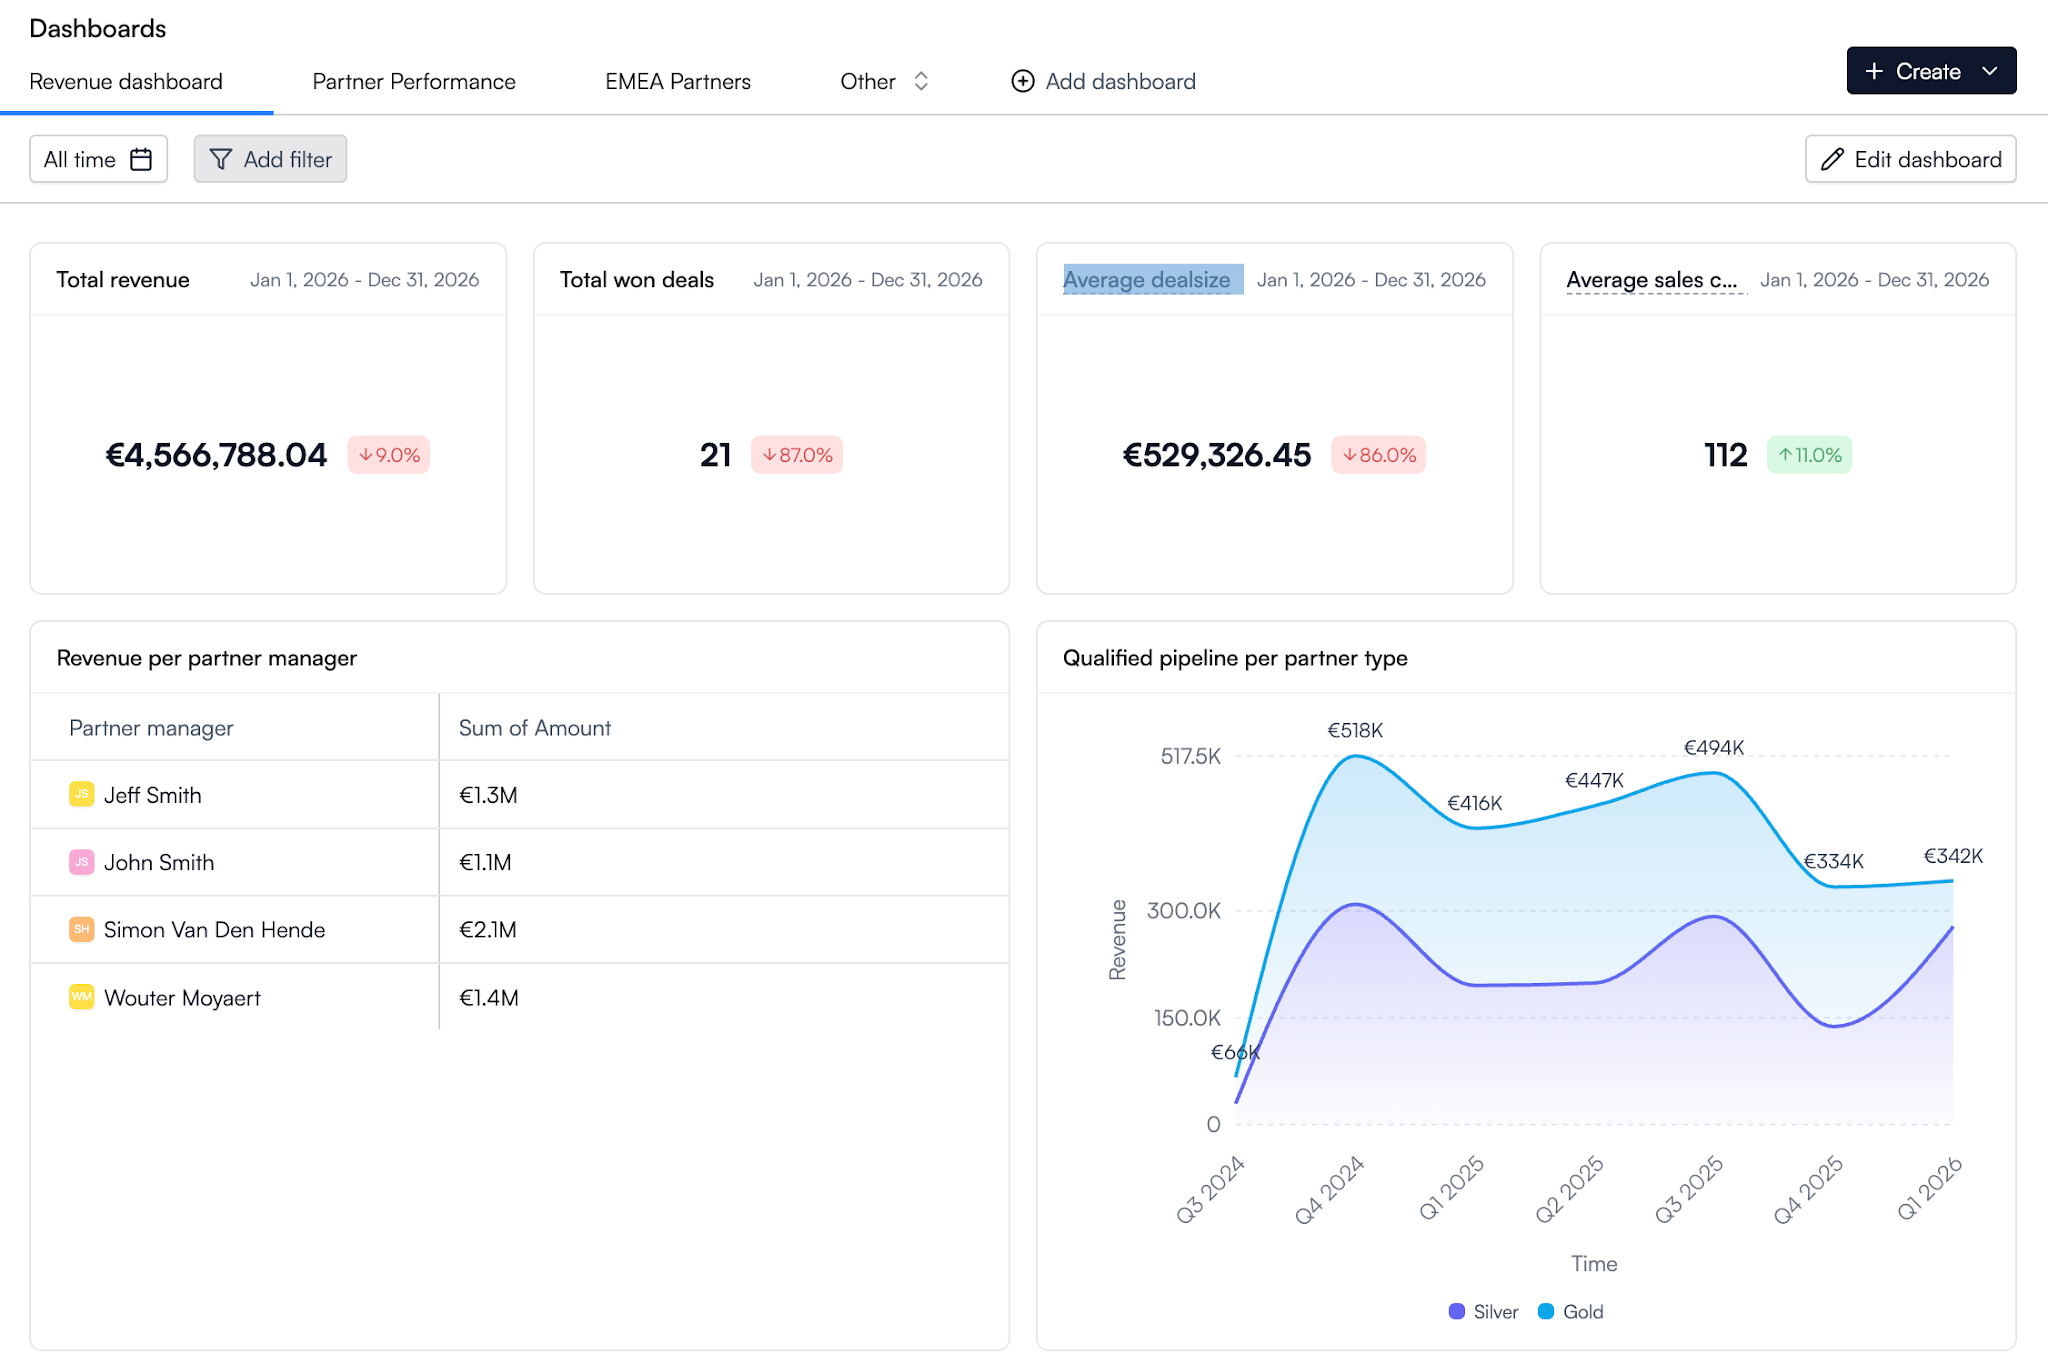The image size is (2048, 1364).
Task: Click the Sum of Amount column header
Action: (x=535, y=728)
